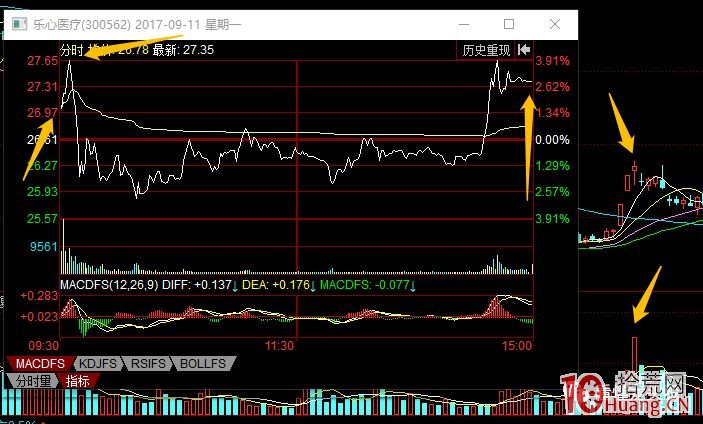The image size is (703, 424).
Task: Click the window app icon in title bar
Action: pyautogui.click(x=20, y=24)
